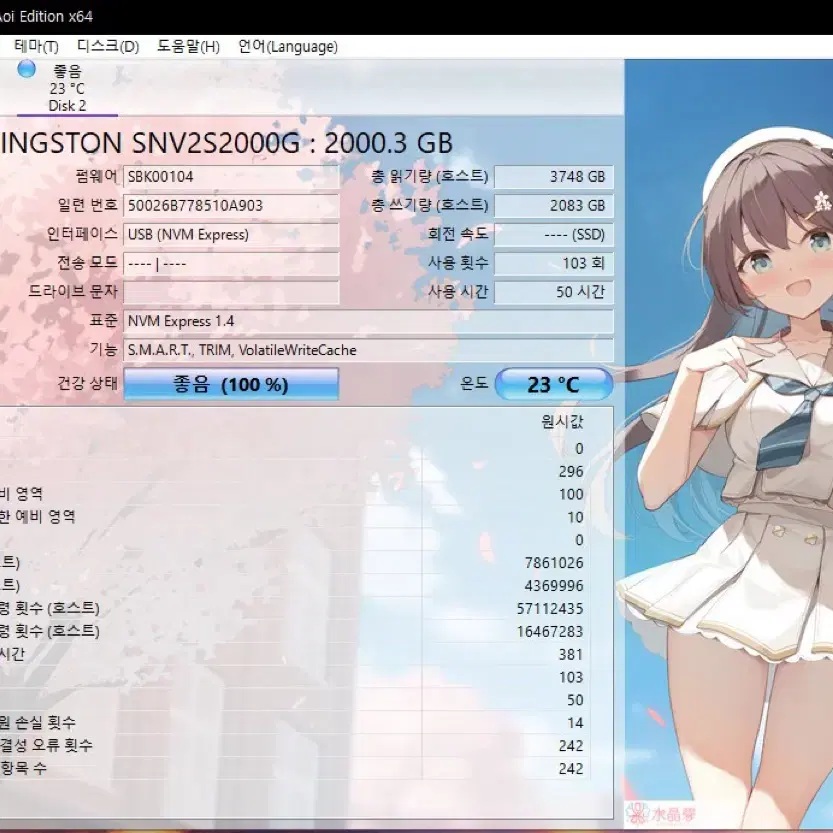Screen dimensions: 833x833
Task: Open the 언어(Language) menu
Action: pos(288,47)
